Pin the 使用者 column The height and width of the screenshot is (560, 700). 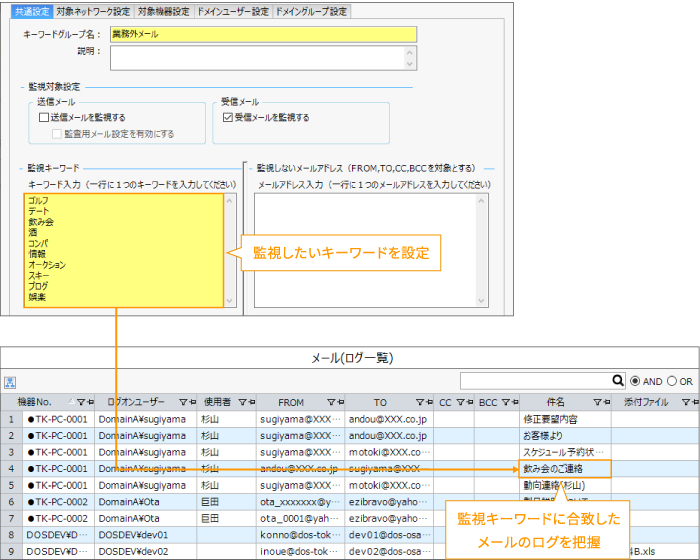coord(252,402)
